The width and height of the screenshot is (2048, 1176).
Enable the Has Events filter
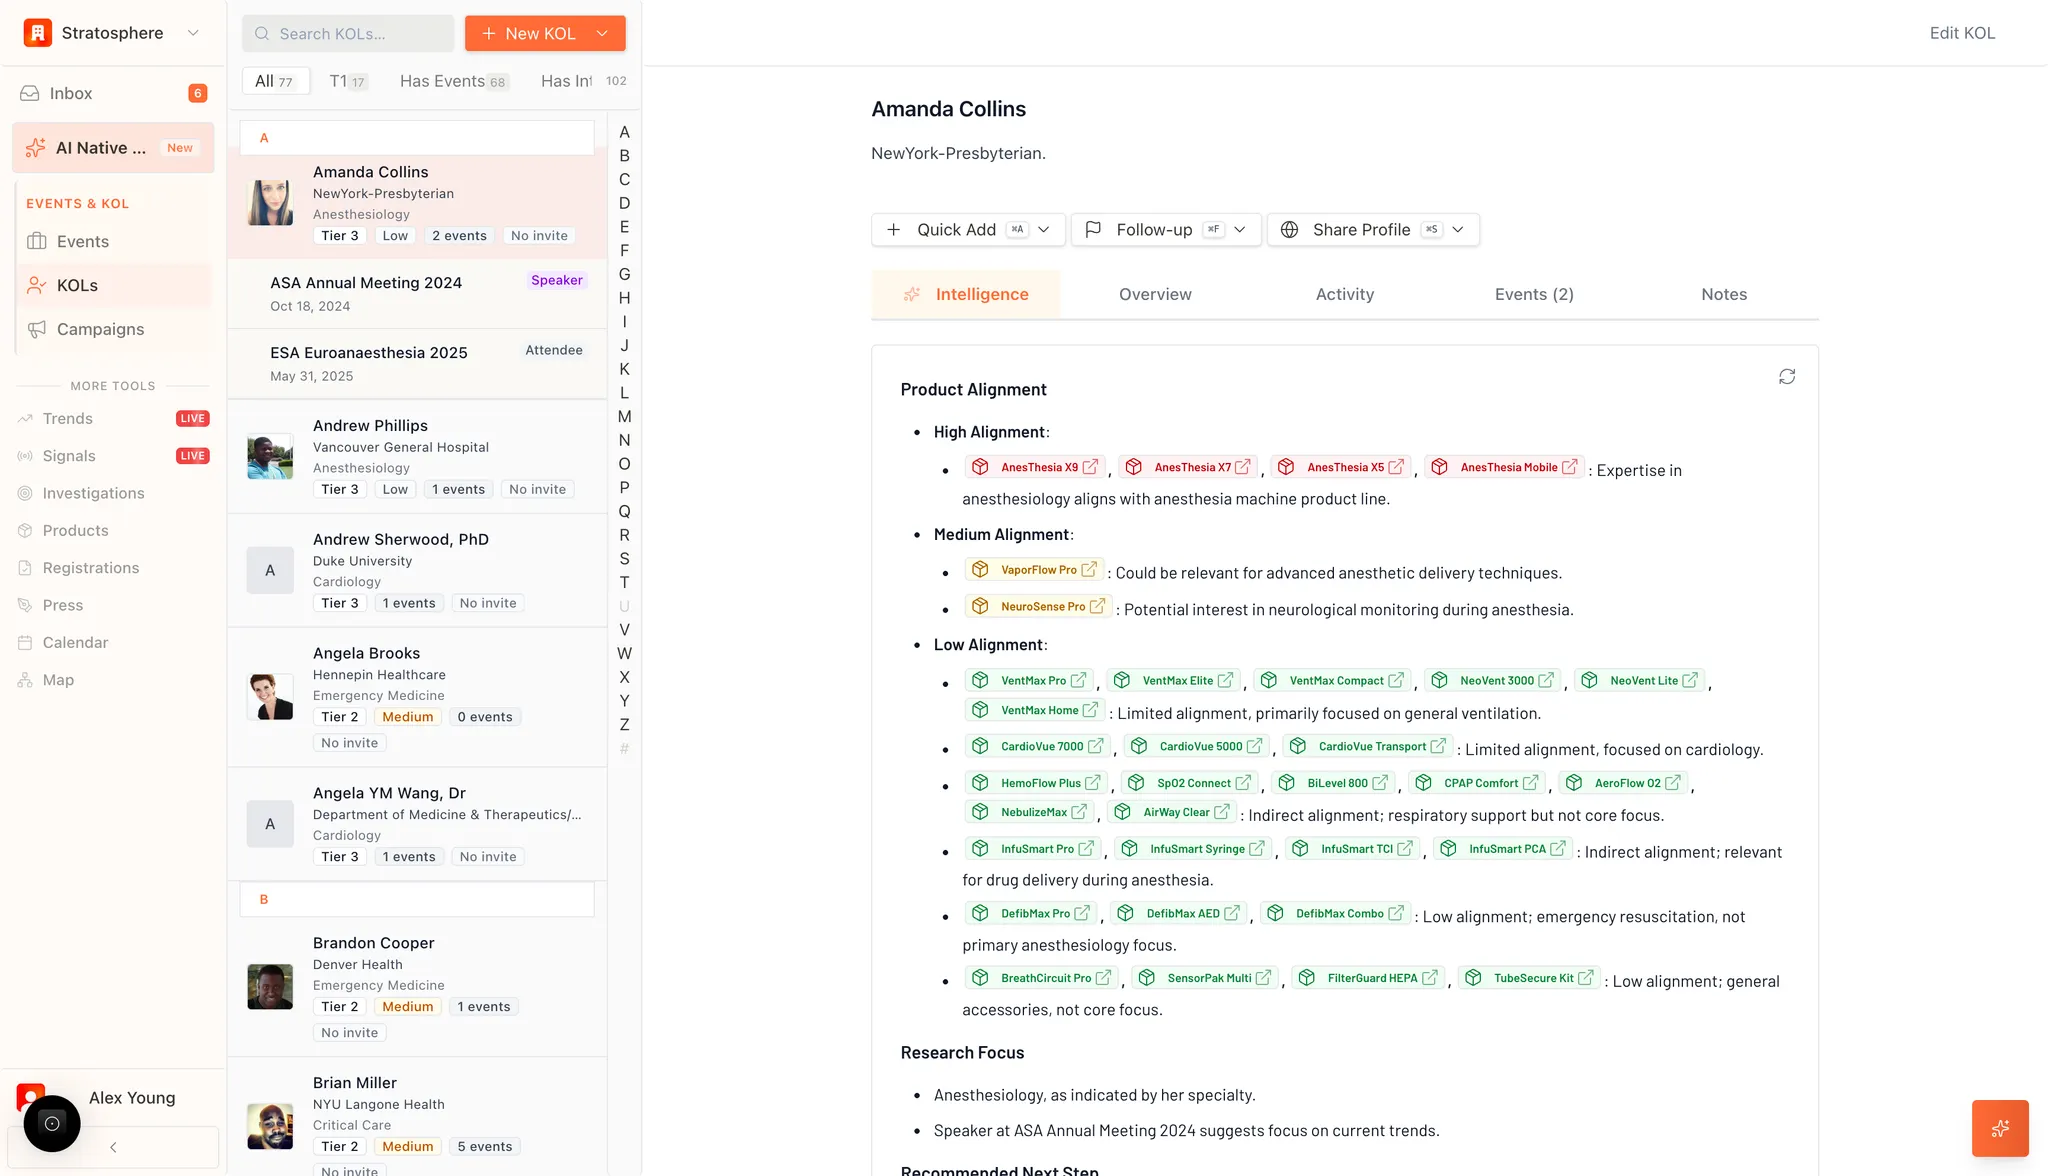pos(453,81)
